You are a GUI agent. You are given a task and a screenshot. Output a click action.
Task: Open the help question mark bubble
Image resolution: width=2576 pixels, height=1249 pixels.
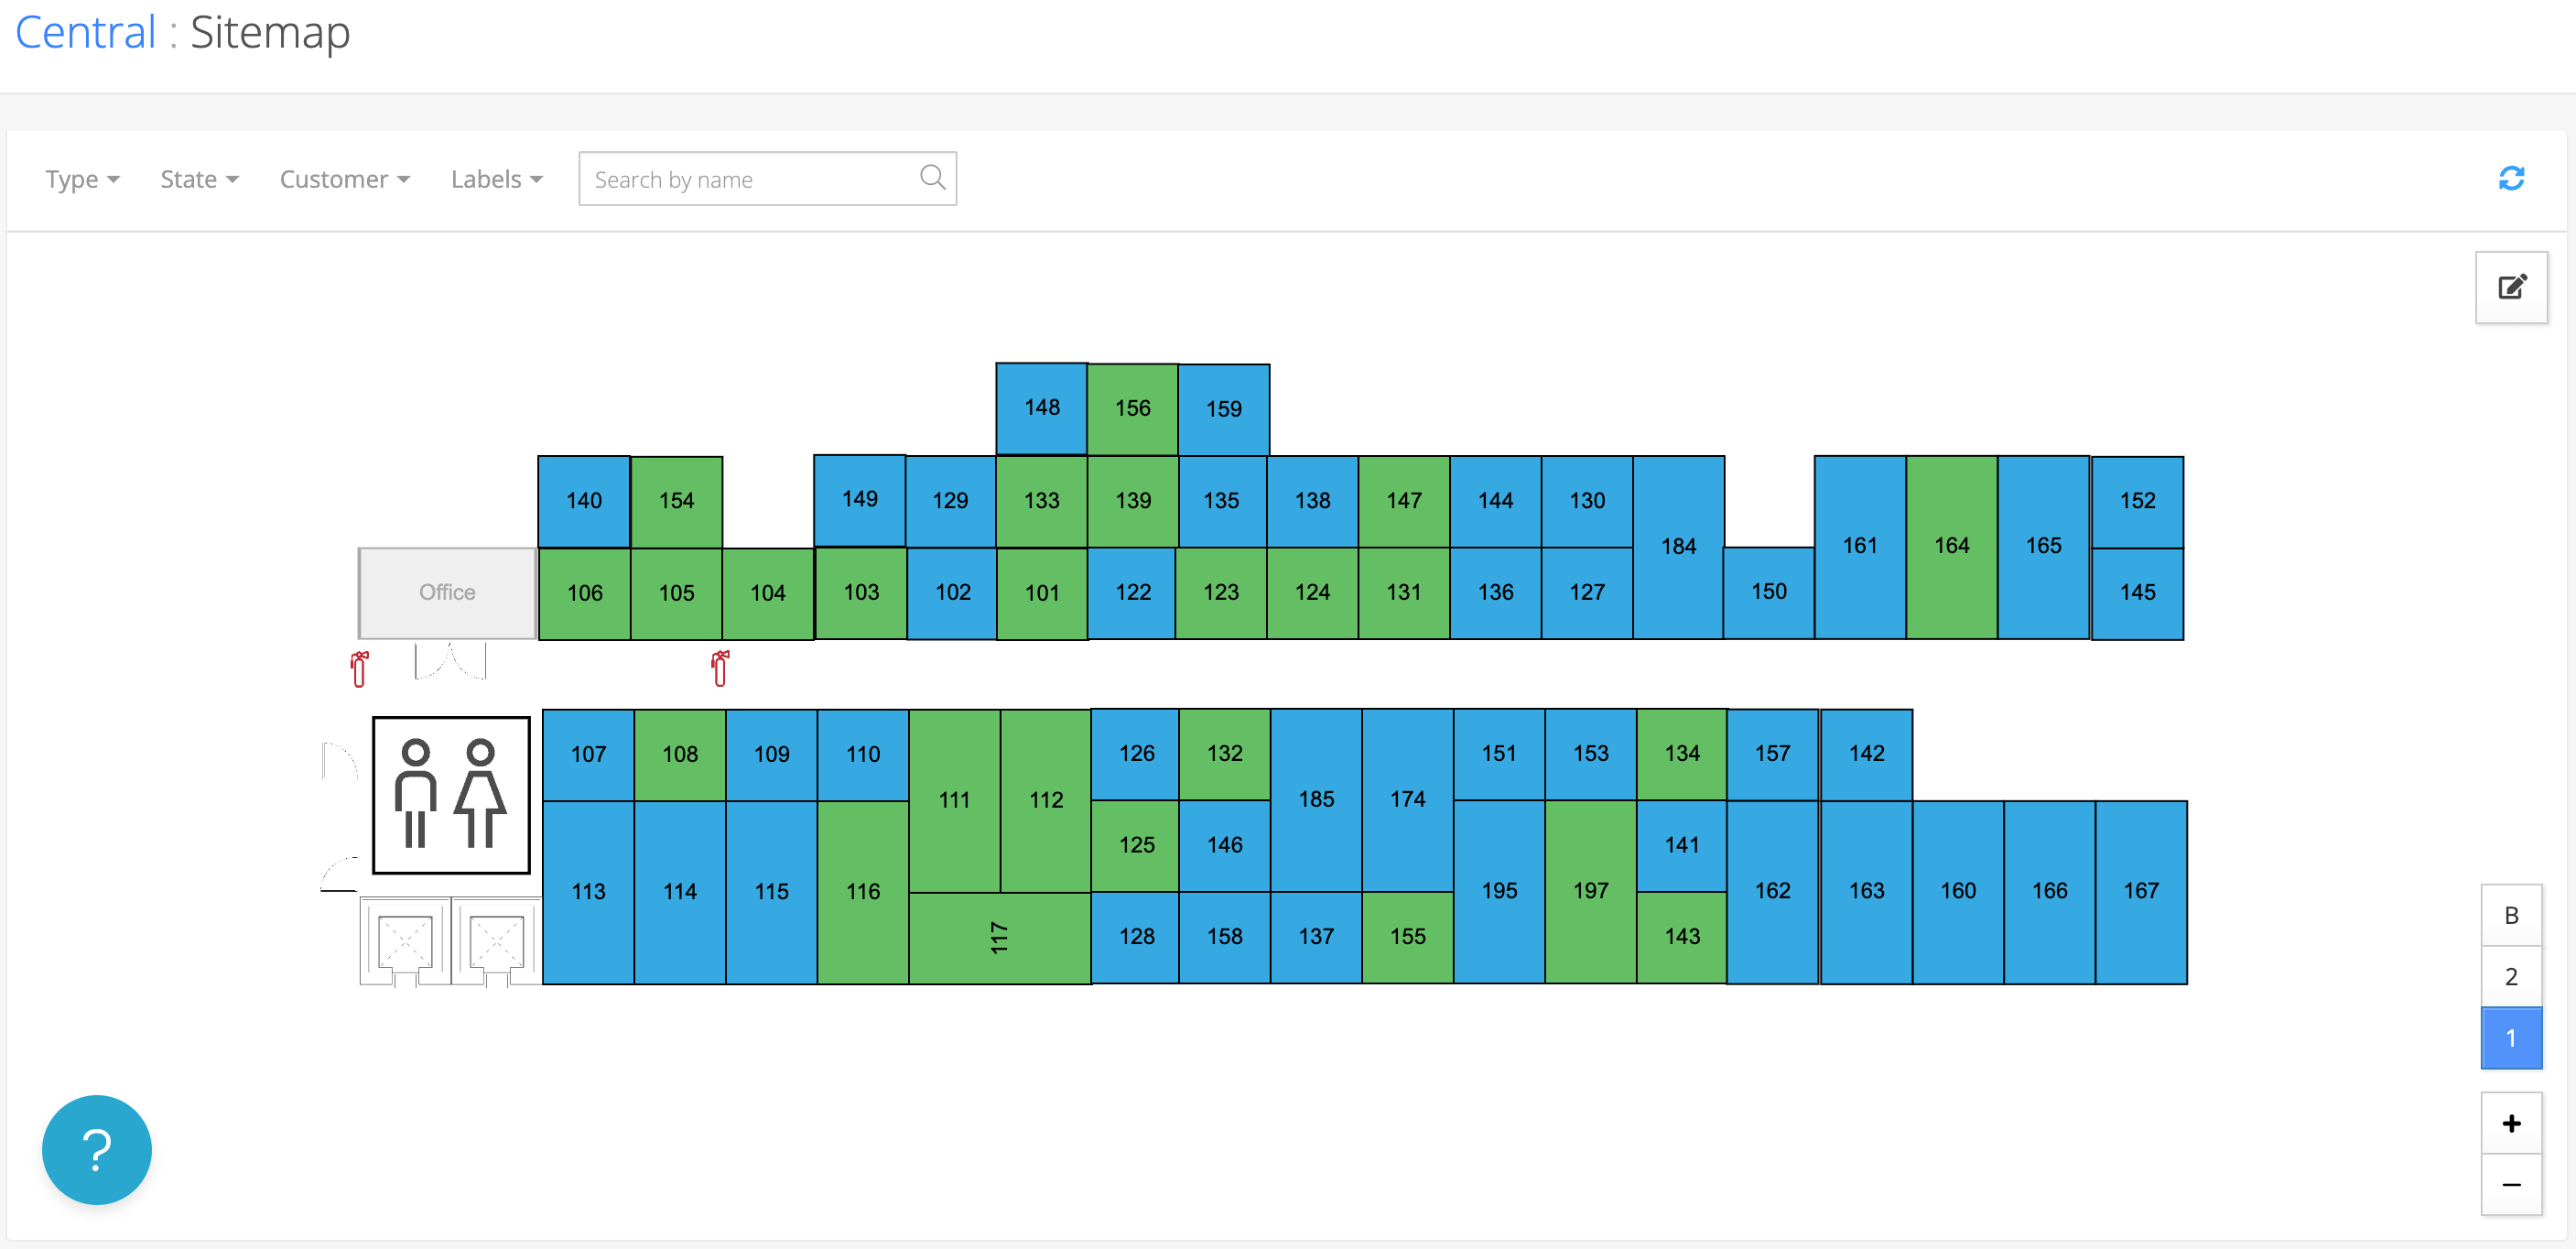click(97, 1149)
